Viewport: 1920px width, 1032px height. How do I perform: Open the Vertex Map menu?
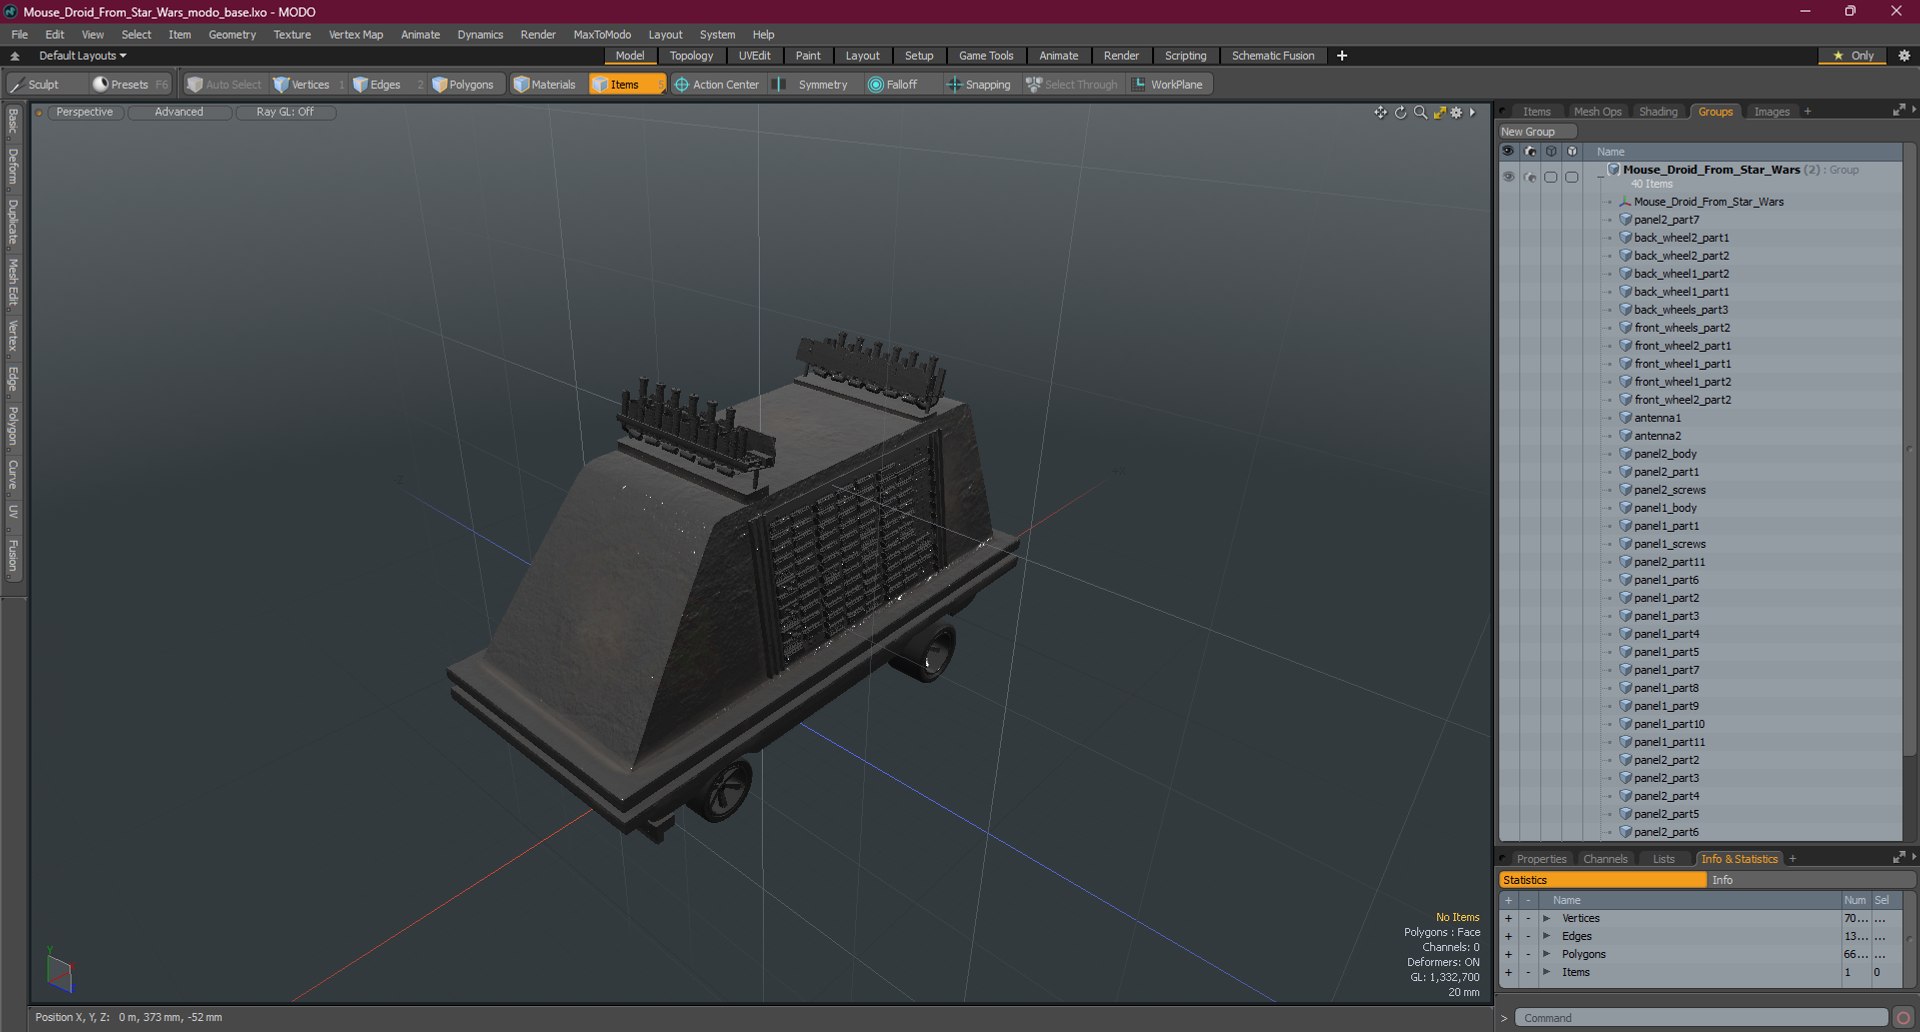tap(356, 34)
